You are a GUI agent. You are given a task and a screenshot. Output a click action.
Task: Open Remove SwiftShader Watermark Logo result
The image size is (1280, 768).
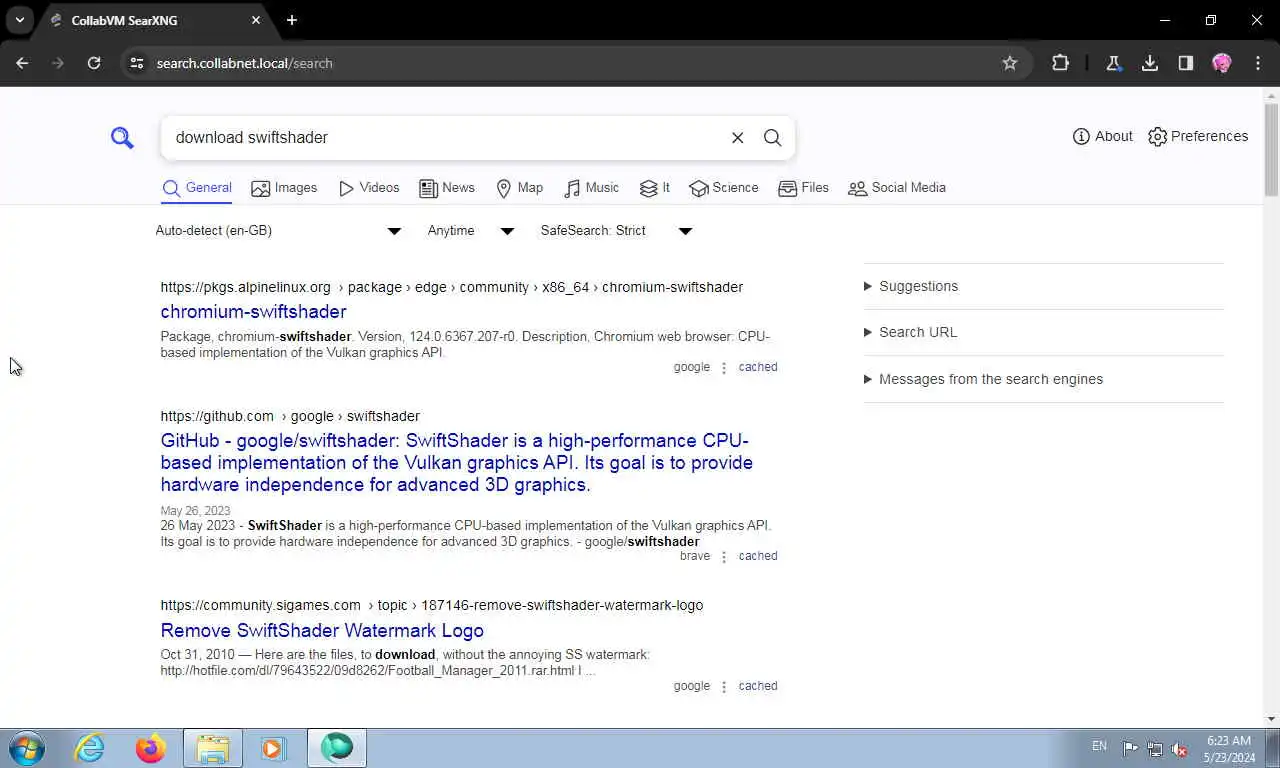322,631
